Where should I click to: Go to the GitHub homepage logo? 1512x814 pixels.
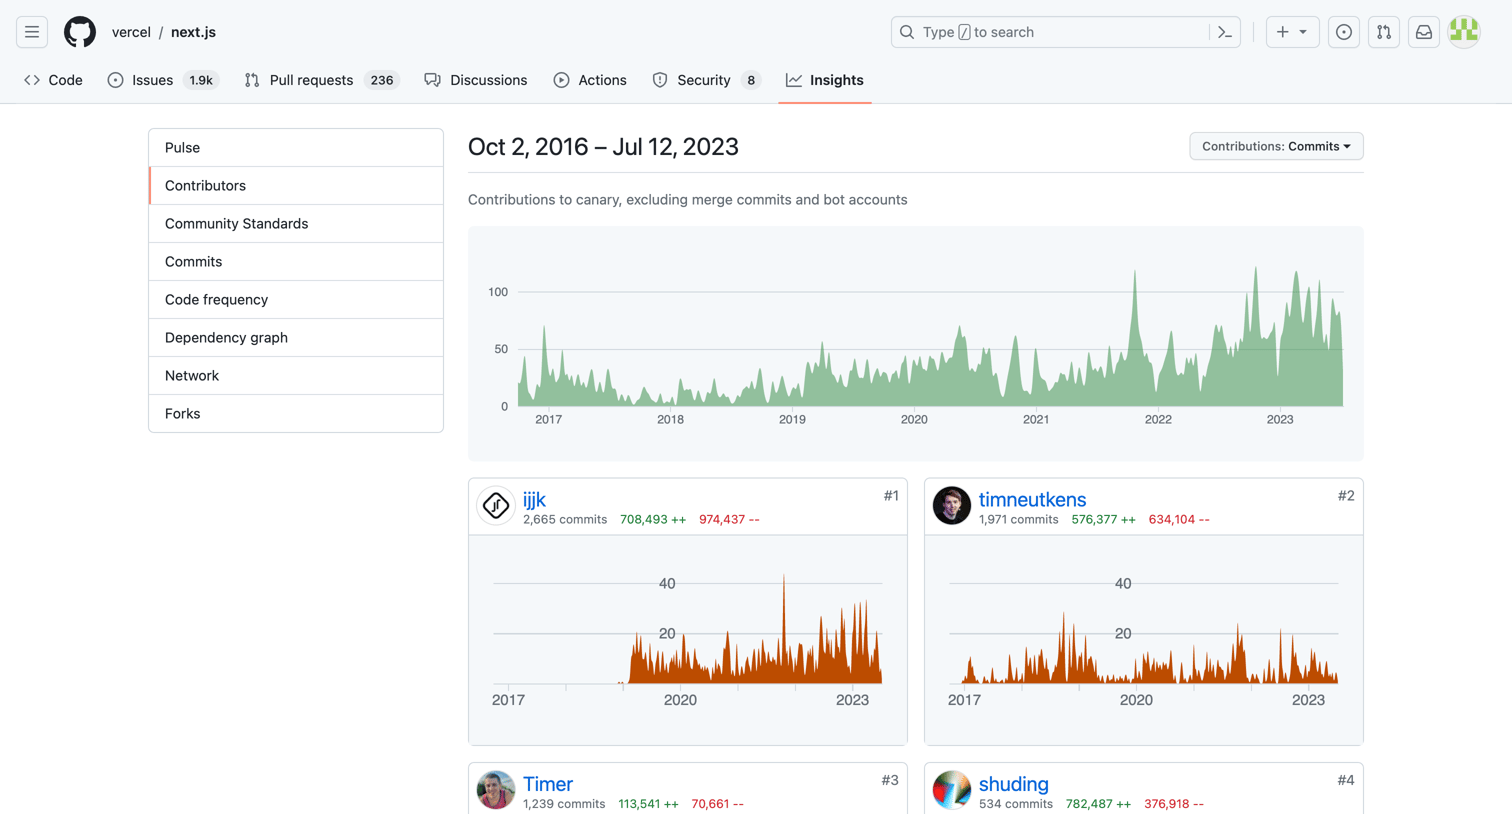80,32
